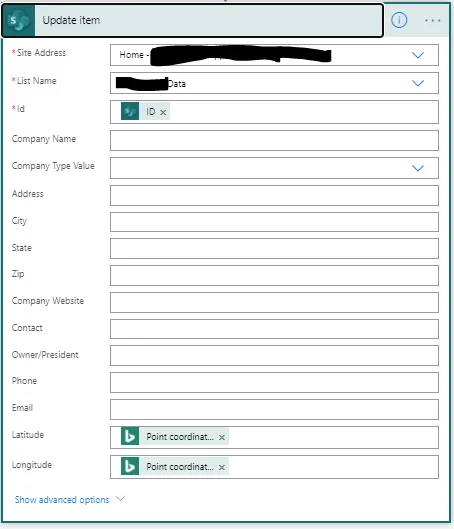
Task: Focus the Company Website field
Action: click(x=274, y=303)
